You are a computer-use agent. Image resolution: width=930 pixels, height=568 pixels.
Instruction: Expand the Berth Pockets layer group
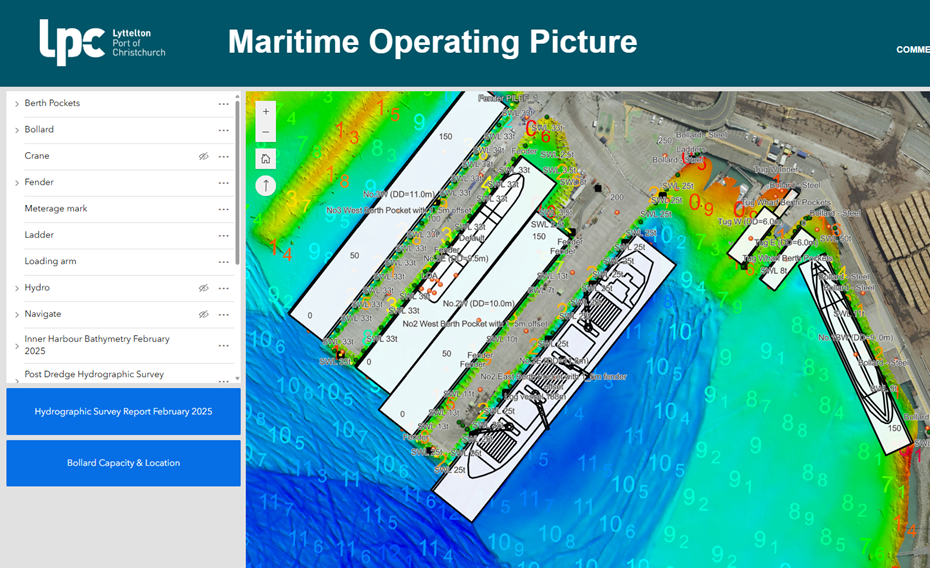17,104
